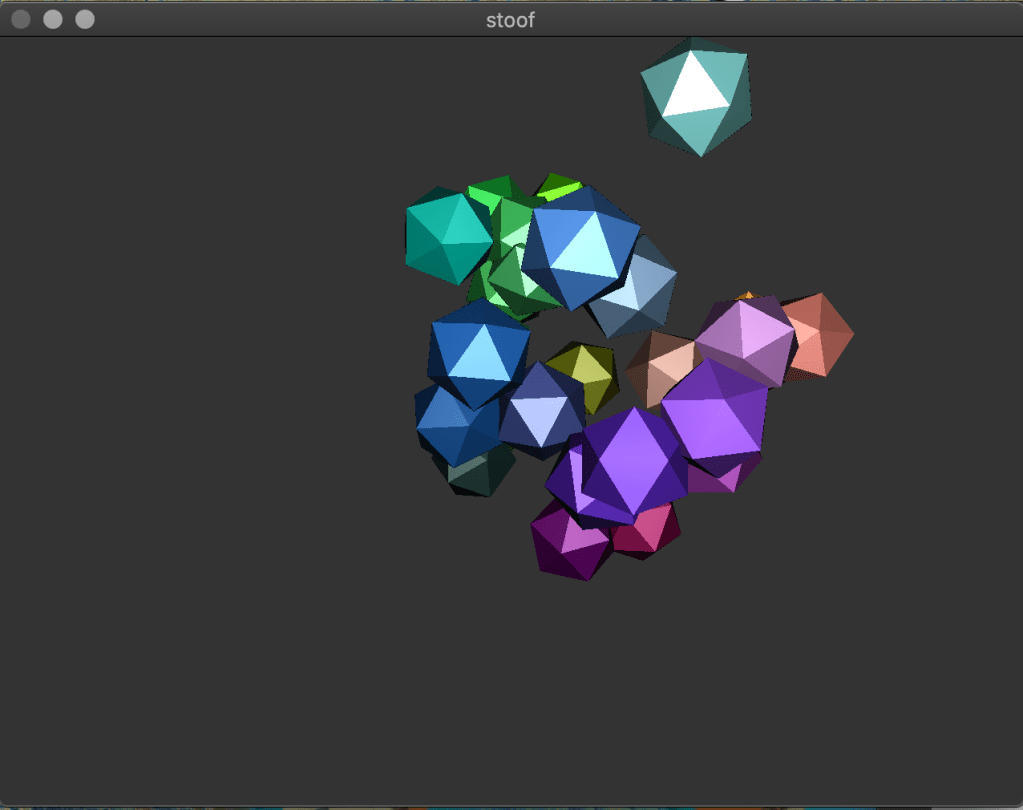Viewport: 1023px width, 810px height.
Task: Click the window zoom button
Action: 85,19
